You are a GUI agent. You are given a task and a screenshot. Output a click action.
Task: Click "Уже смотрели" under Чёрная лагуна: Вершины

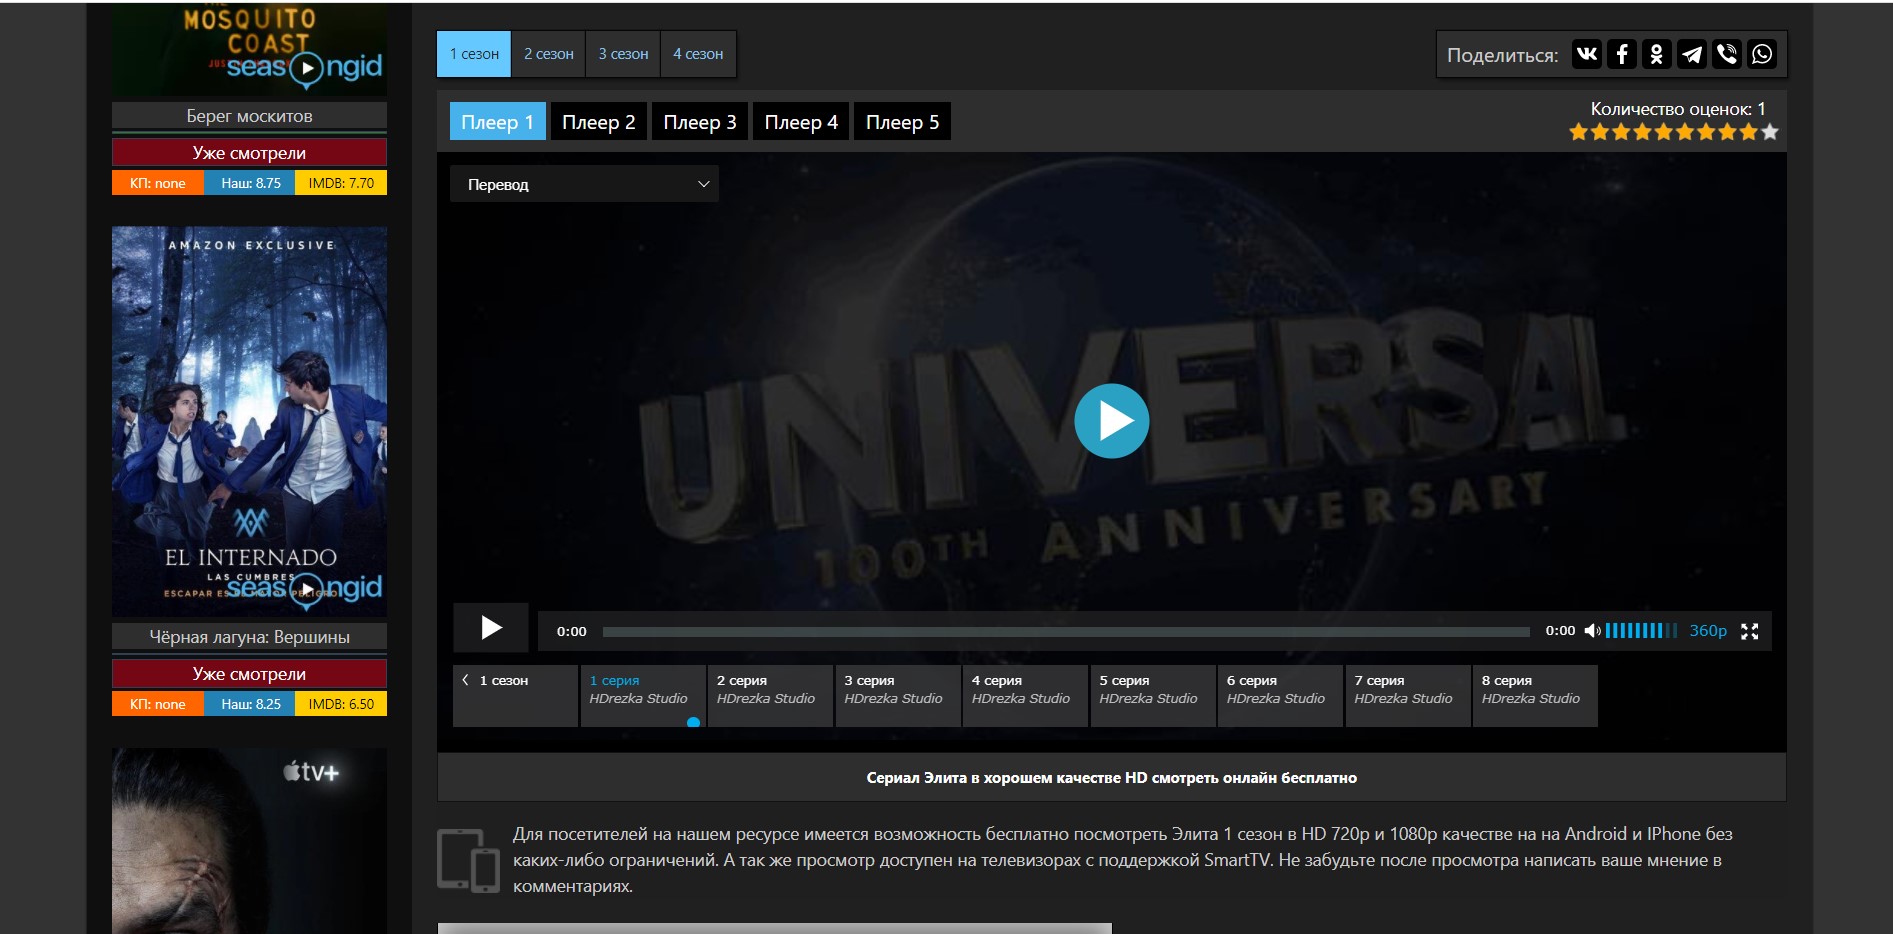pos(249,673)
